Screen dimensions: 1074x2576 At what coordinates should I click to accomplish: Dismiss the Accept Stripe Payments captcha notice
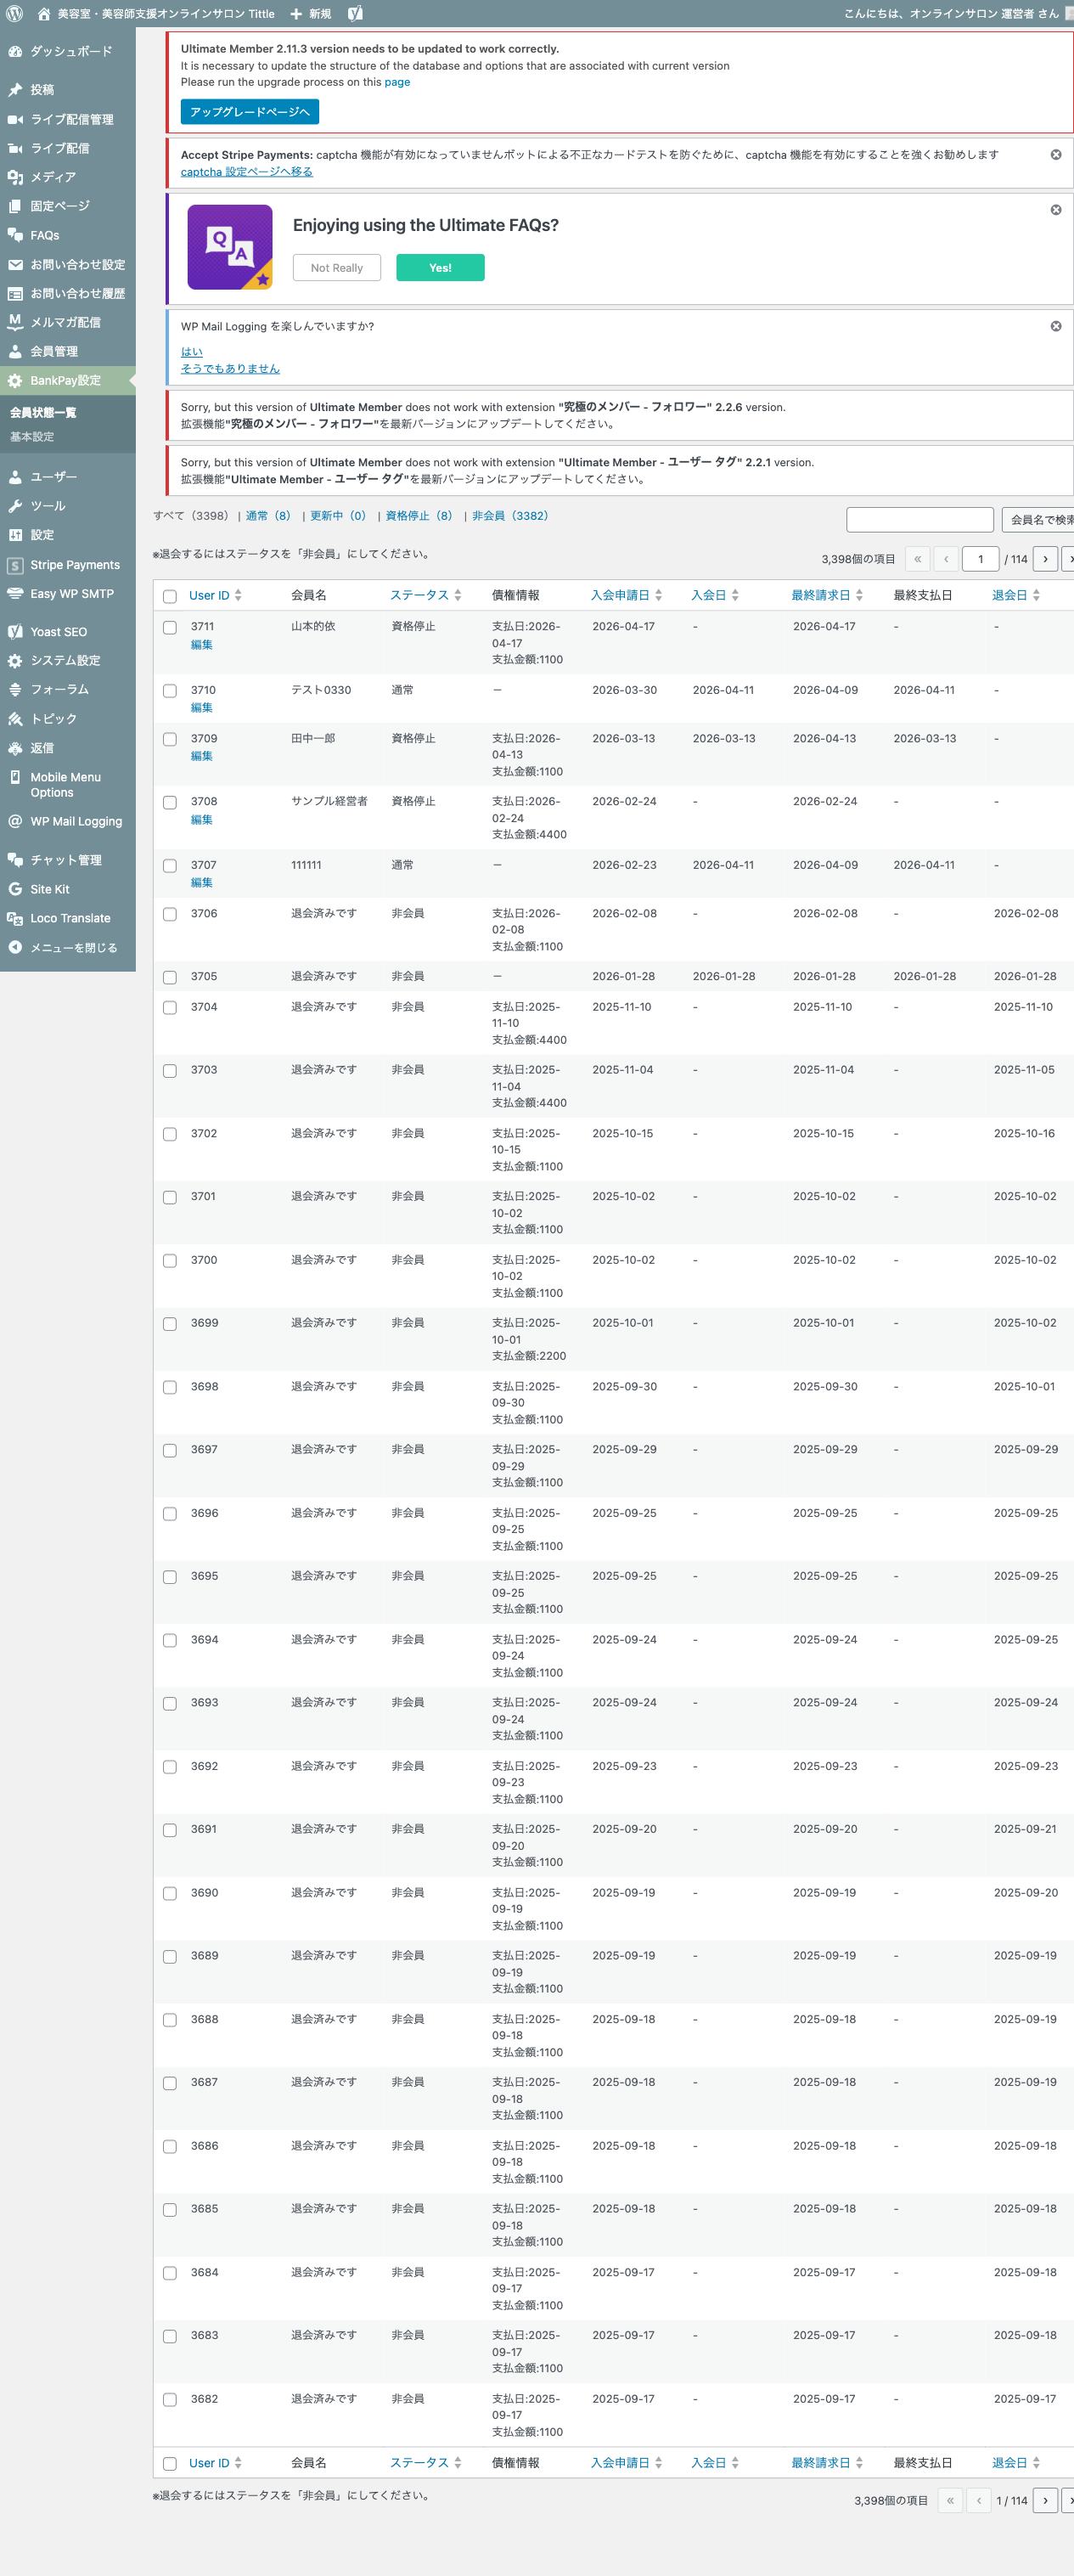(x=1055, y=155)
